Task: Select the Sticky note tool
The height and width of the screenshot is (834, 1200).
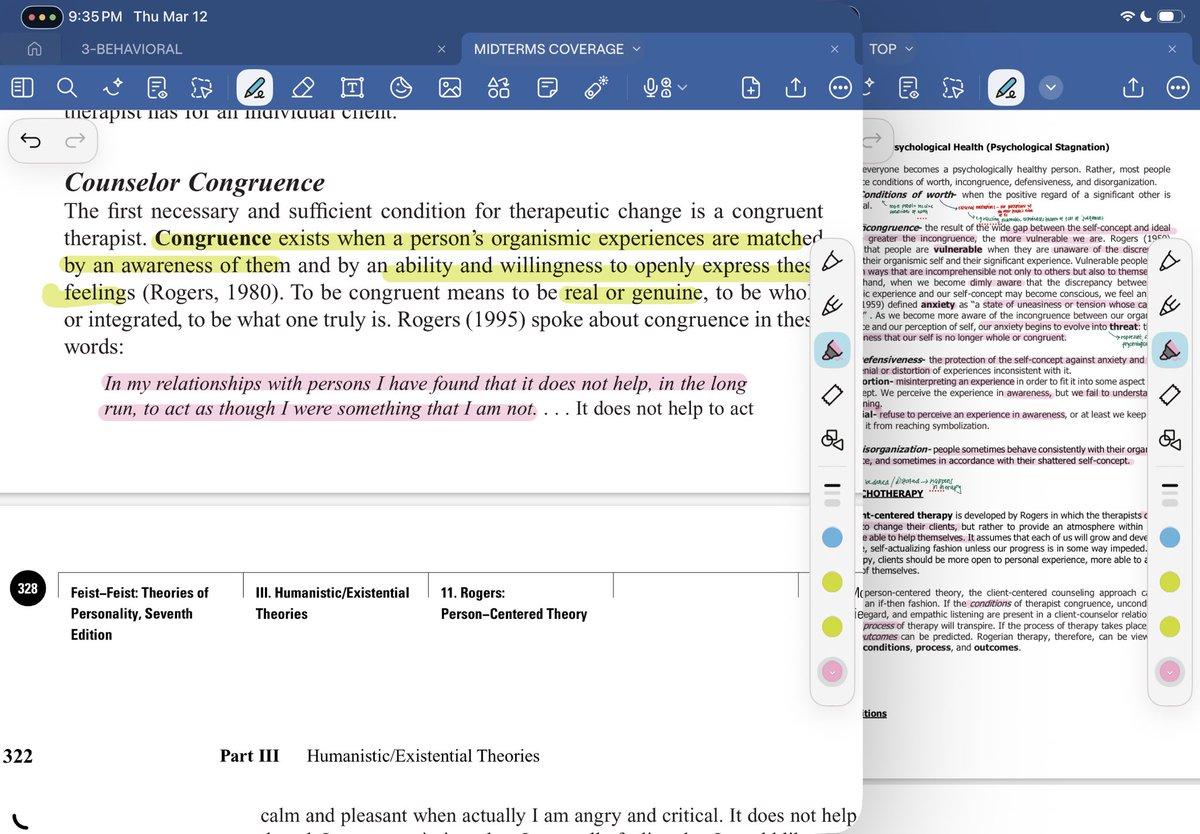Action: (x=547, y=88)
